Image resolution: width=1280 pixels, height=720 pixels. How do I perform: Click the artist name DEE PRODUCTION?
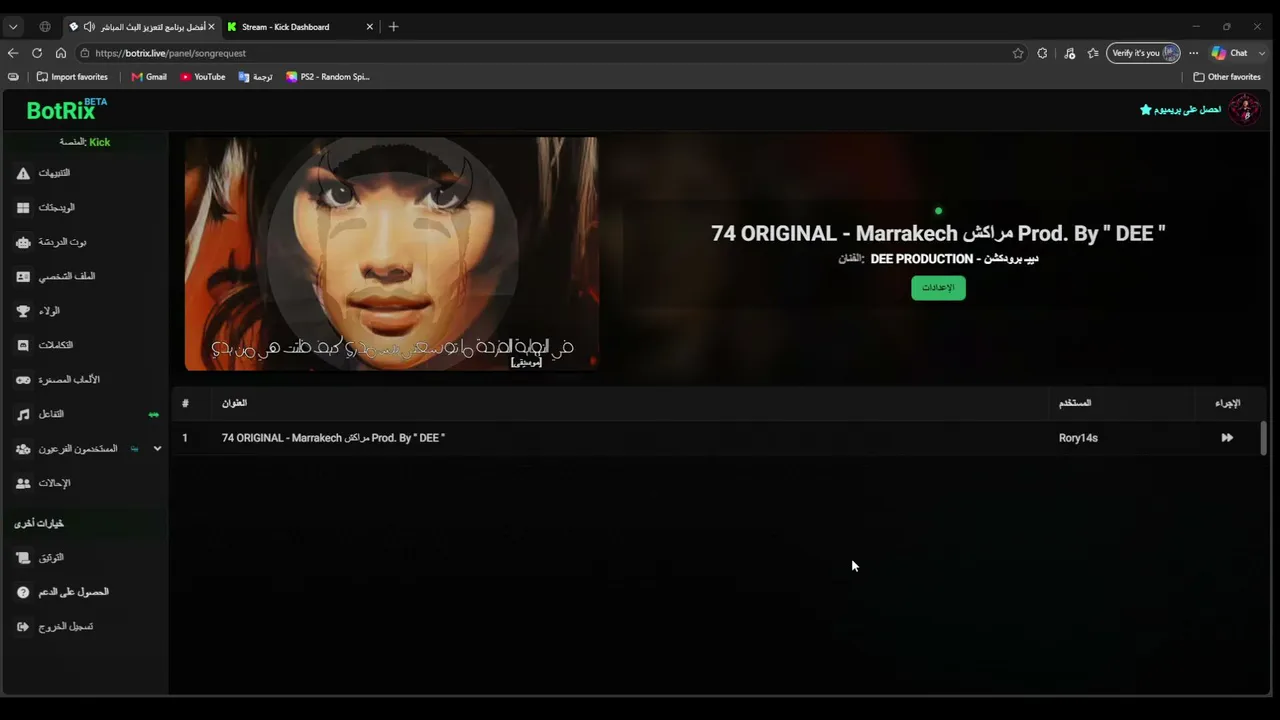[x=954, y=259]
